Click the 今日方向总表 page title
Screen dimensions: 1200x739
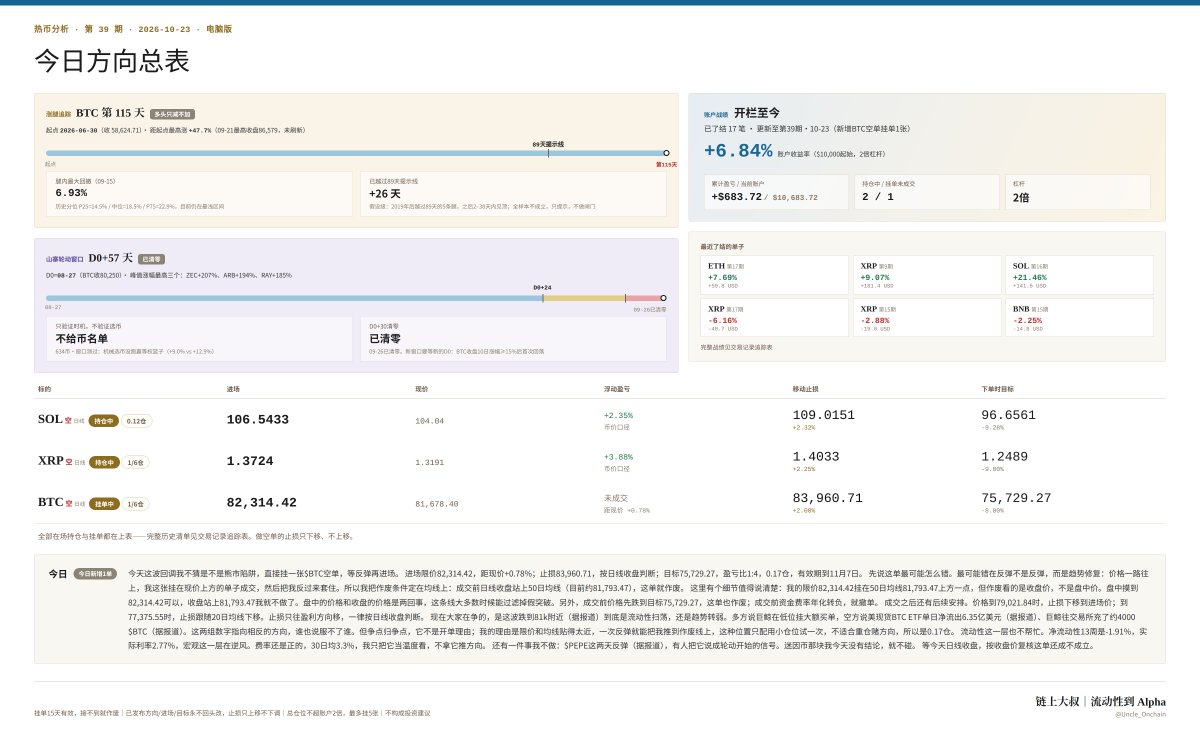112,61
